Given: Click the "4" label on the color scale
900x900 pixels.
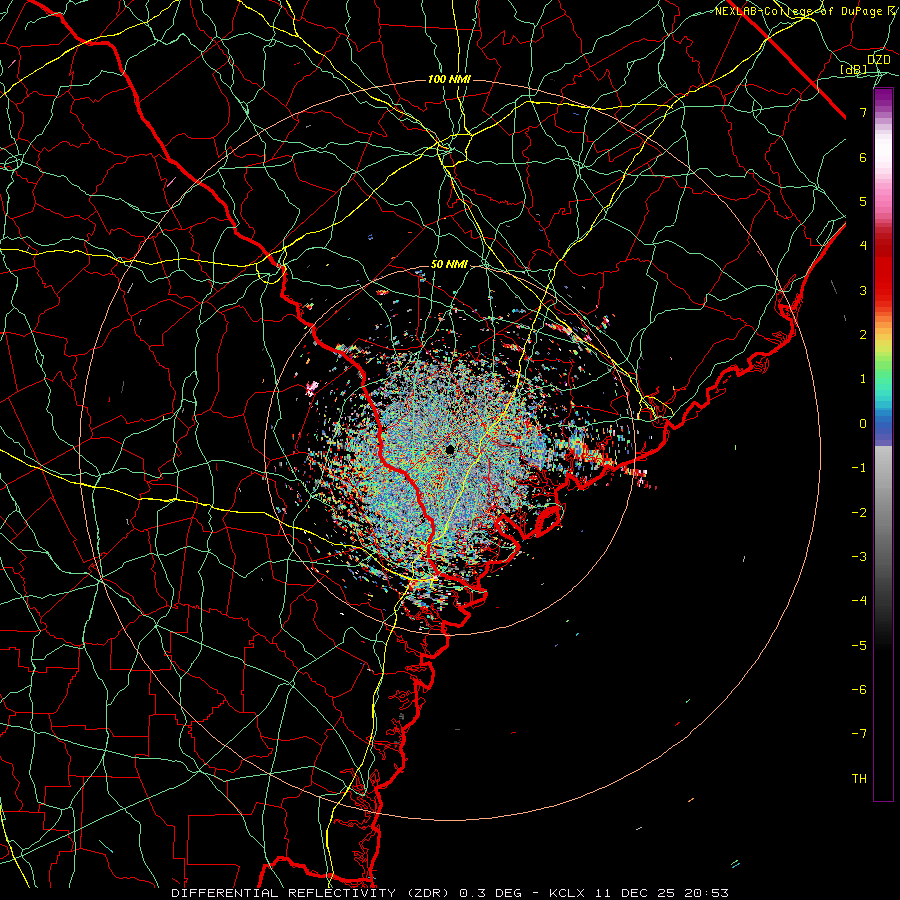Looking at the screenshot, I should (863, 246).
